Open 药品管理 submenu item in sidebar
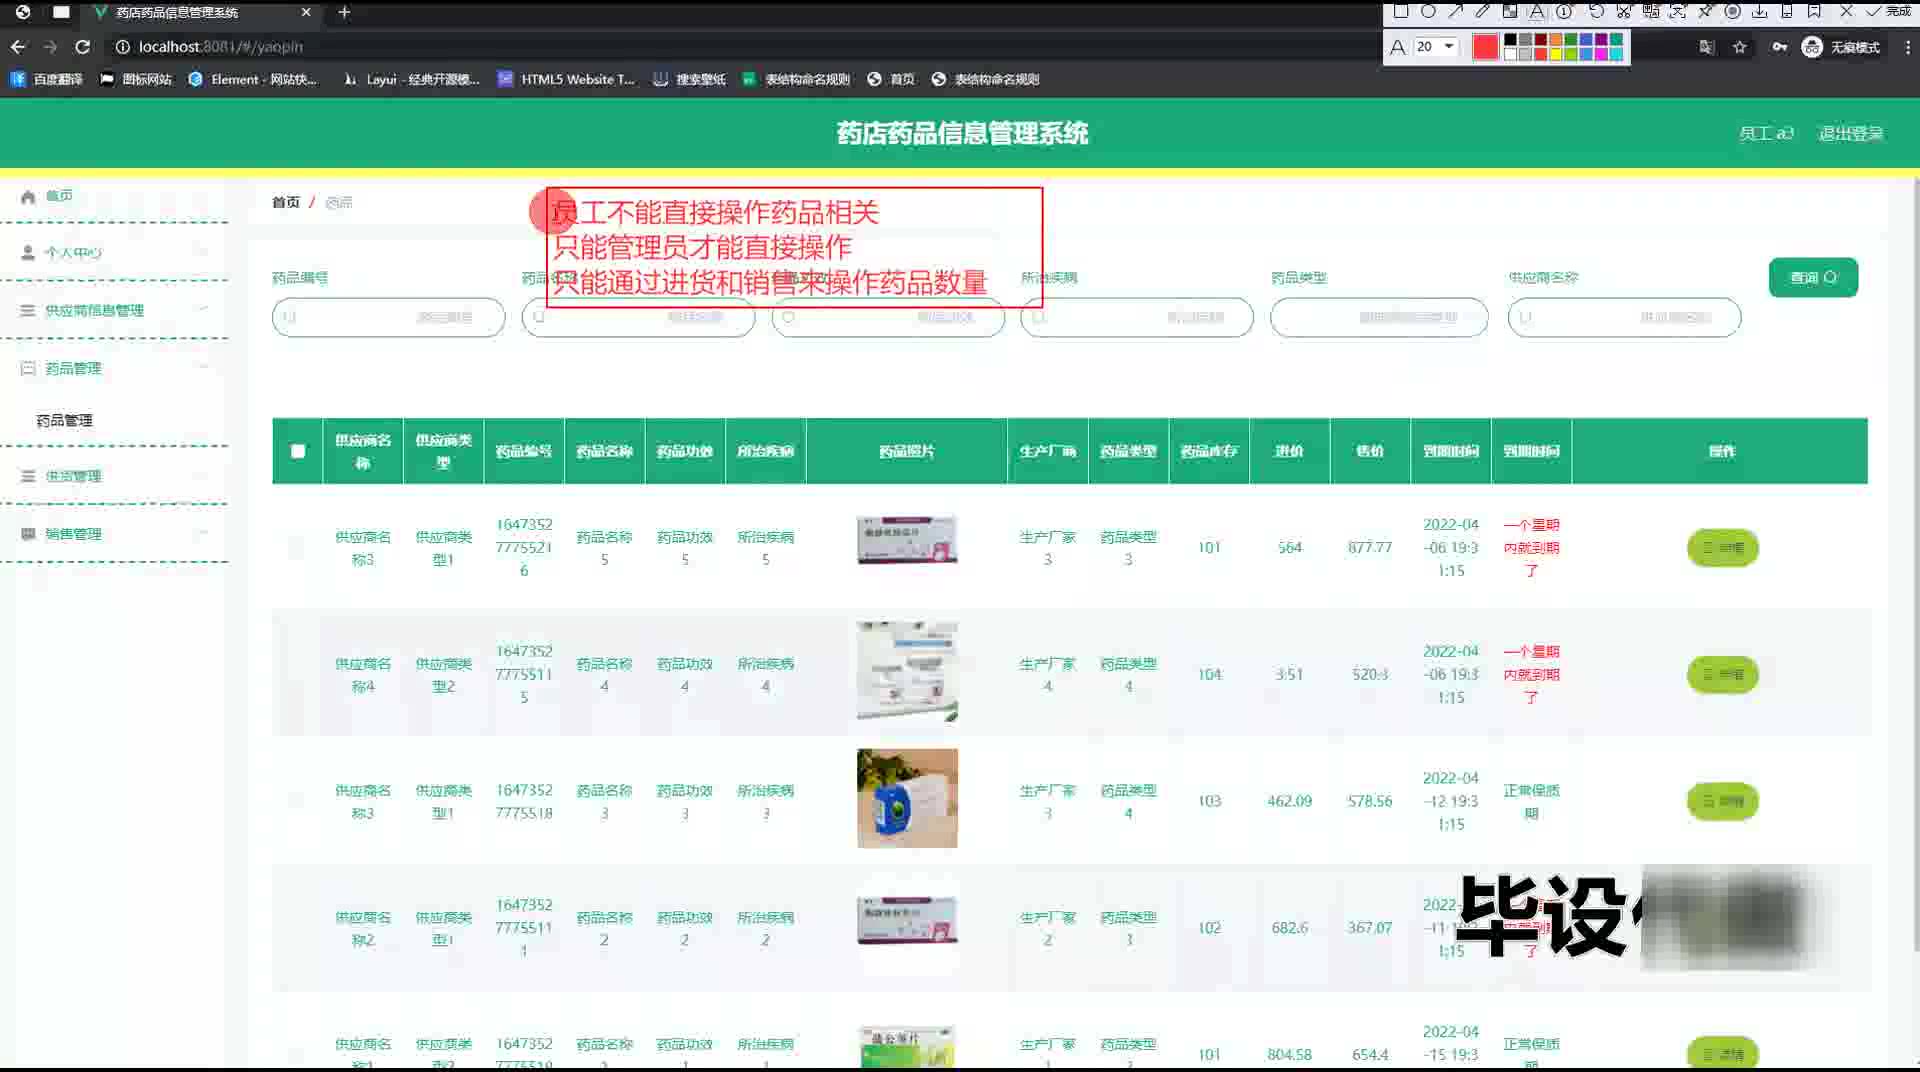This screenshot has height=1072, width=1920. tap(65, 421)
